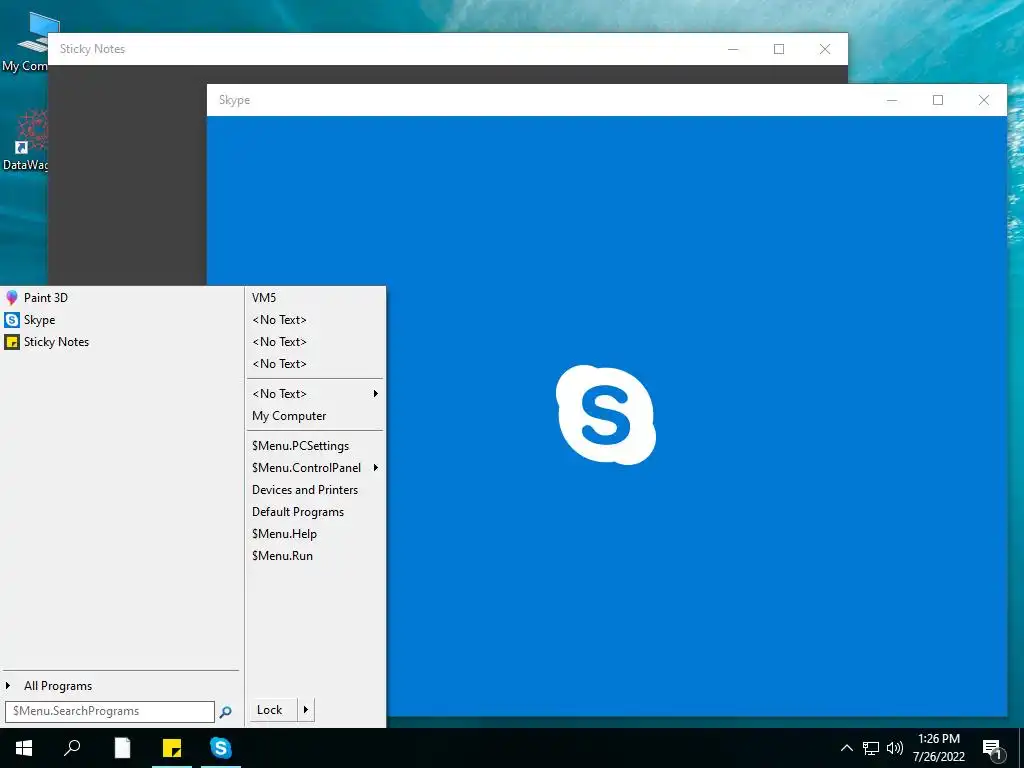
Task: Open $Menu.PCSettings entry
Action: point(315,446)
